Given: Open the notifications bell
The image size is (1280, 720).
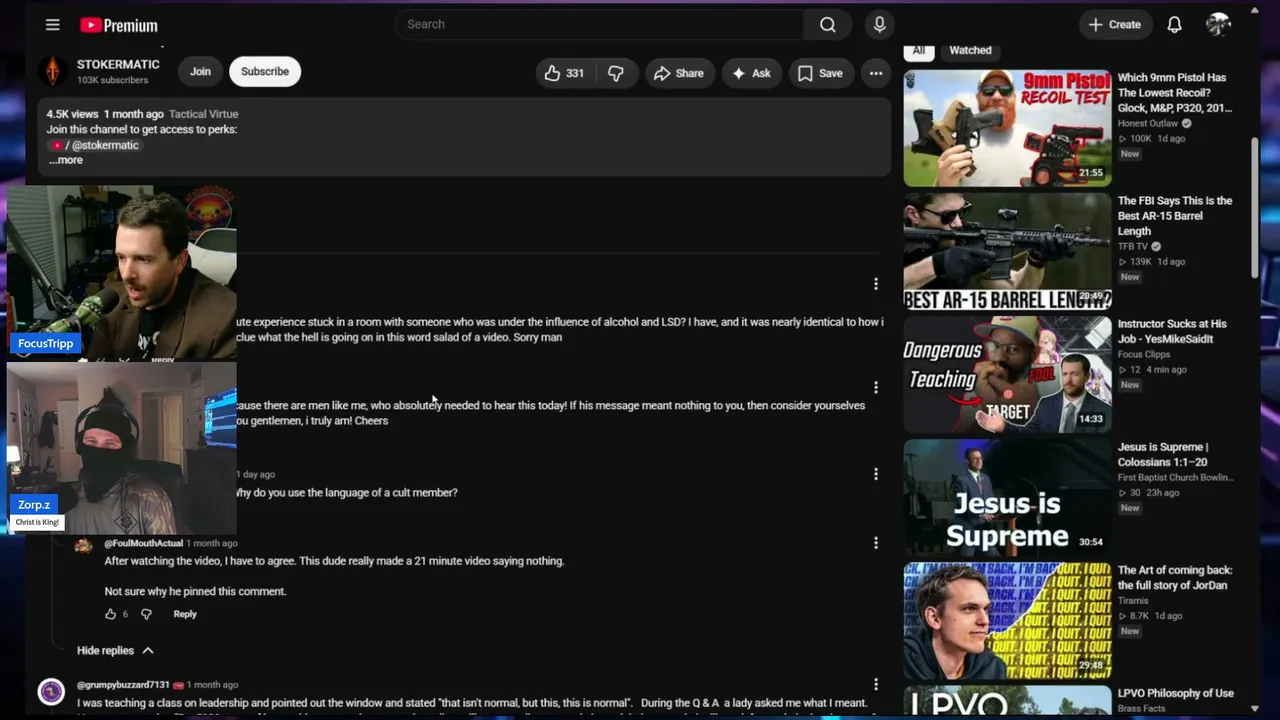Looking at the screenshot, I should (x=1175, y=25).
